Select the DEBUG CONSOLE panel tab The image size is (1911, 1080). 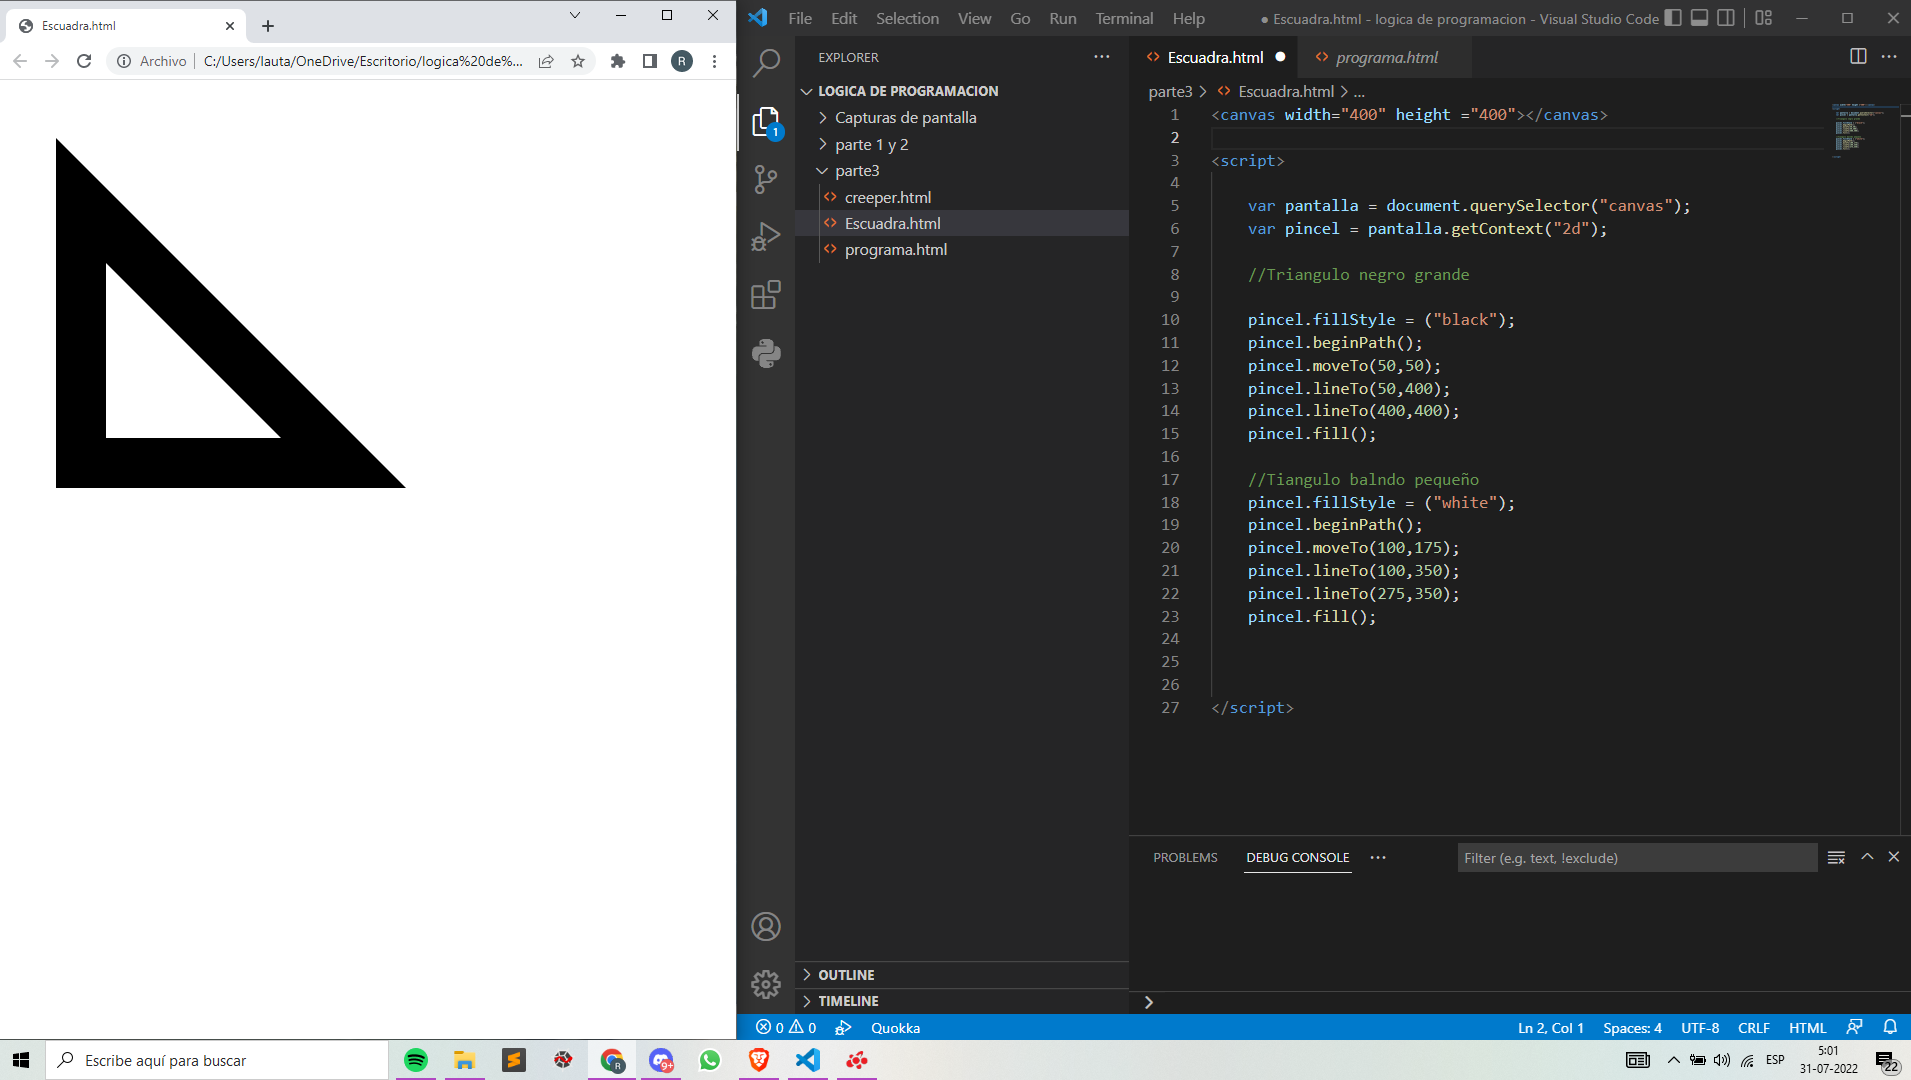[x=1297, y=858]
